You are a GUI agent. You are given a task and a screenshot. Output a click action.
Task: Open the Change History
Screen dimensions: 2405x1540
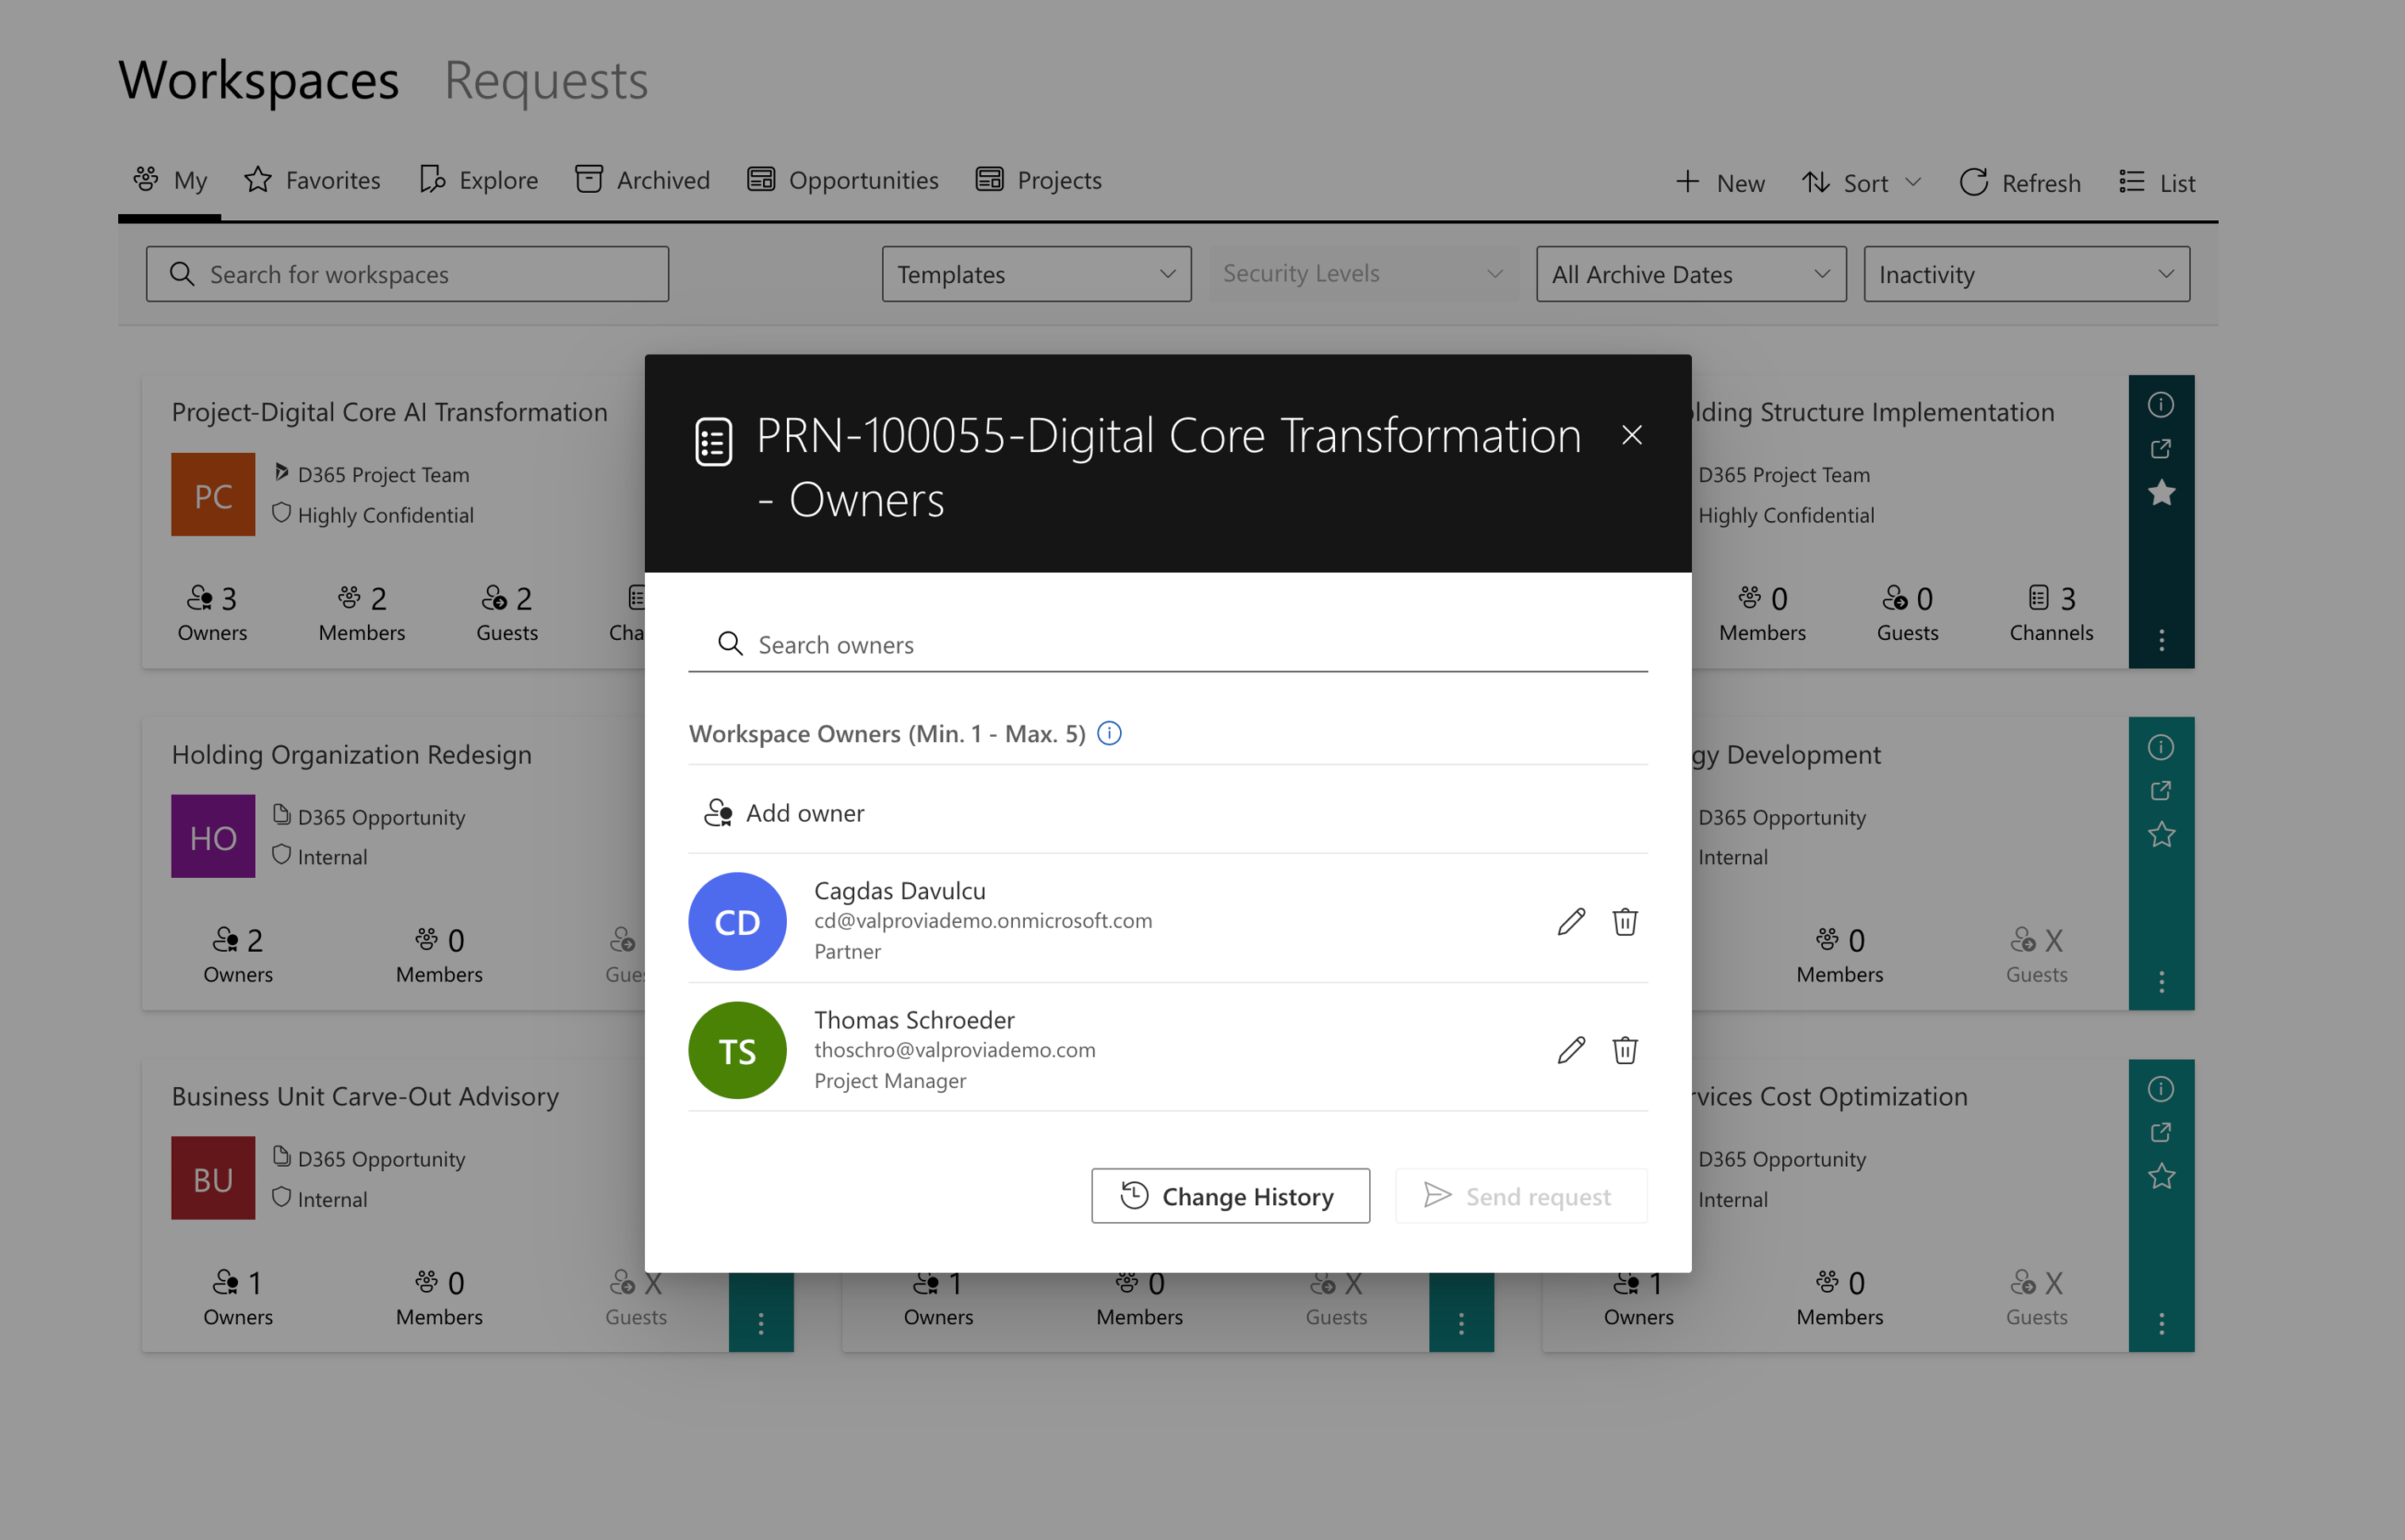coord(1230,1195)
